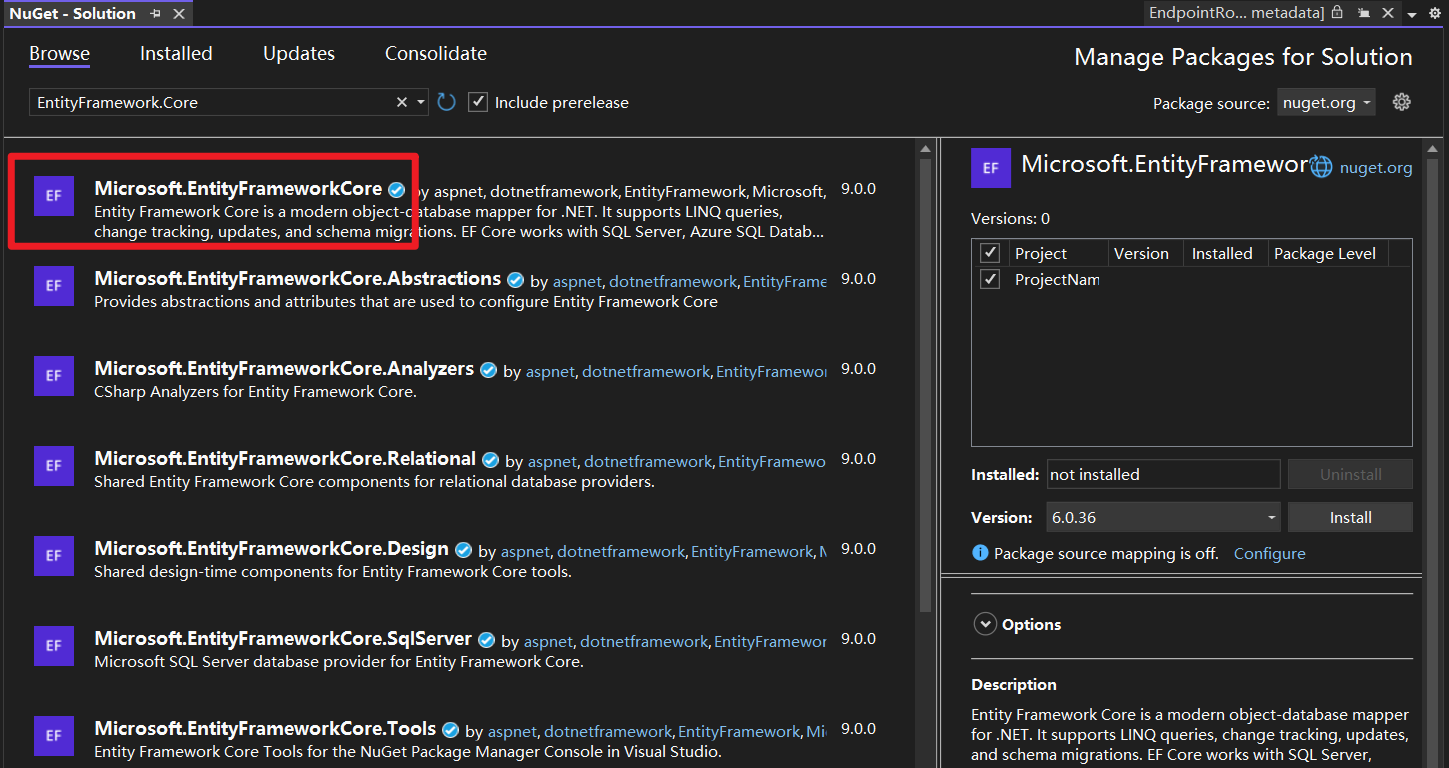Open the window options gear at top right
1449x768 pixels.
[1433, 13]
